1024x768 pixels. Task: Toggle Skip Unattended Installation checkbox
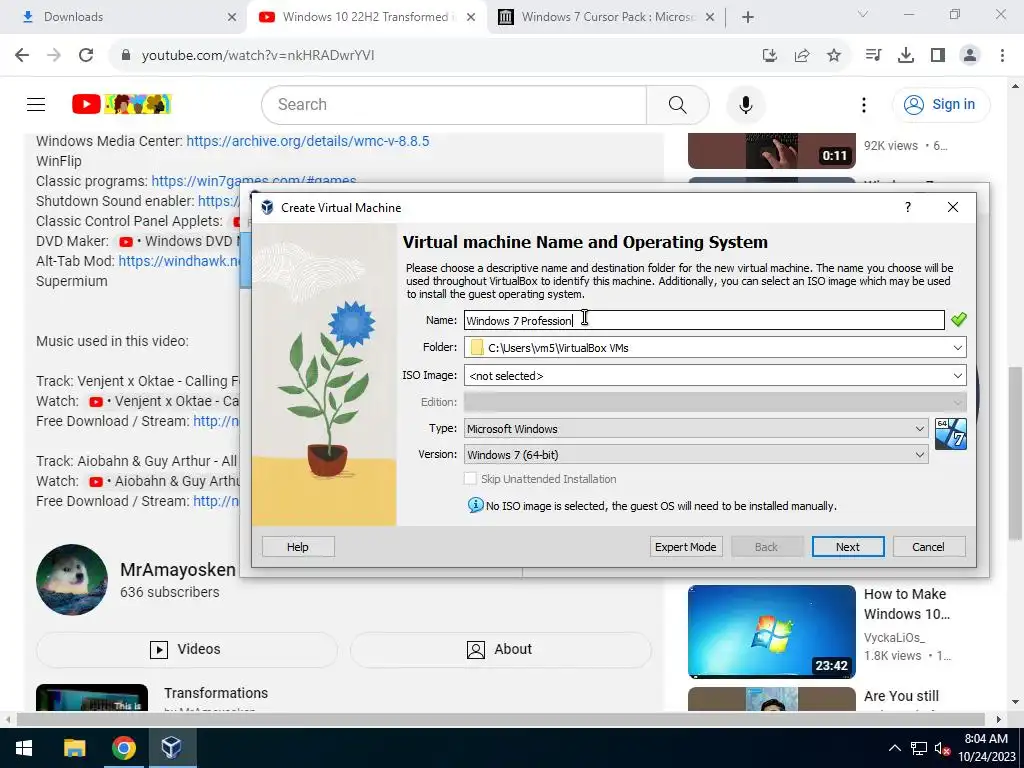[x=470, y=479]
